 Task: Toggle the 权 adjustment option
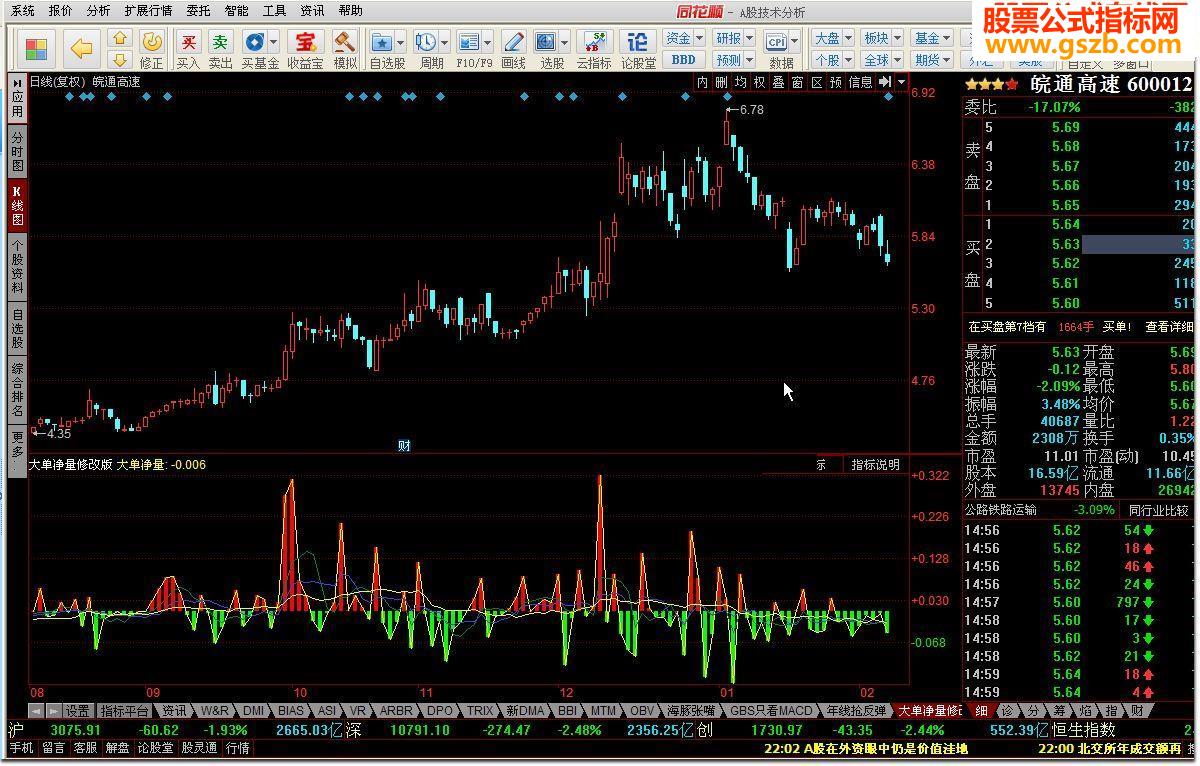(x=759, y=82)
